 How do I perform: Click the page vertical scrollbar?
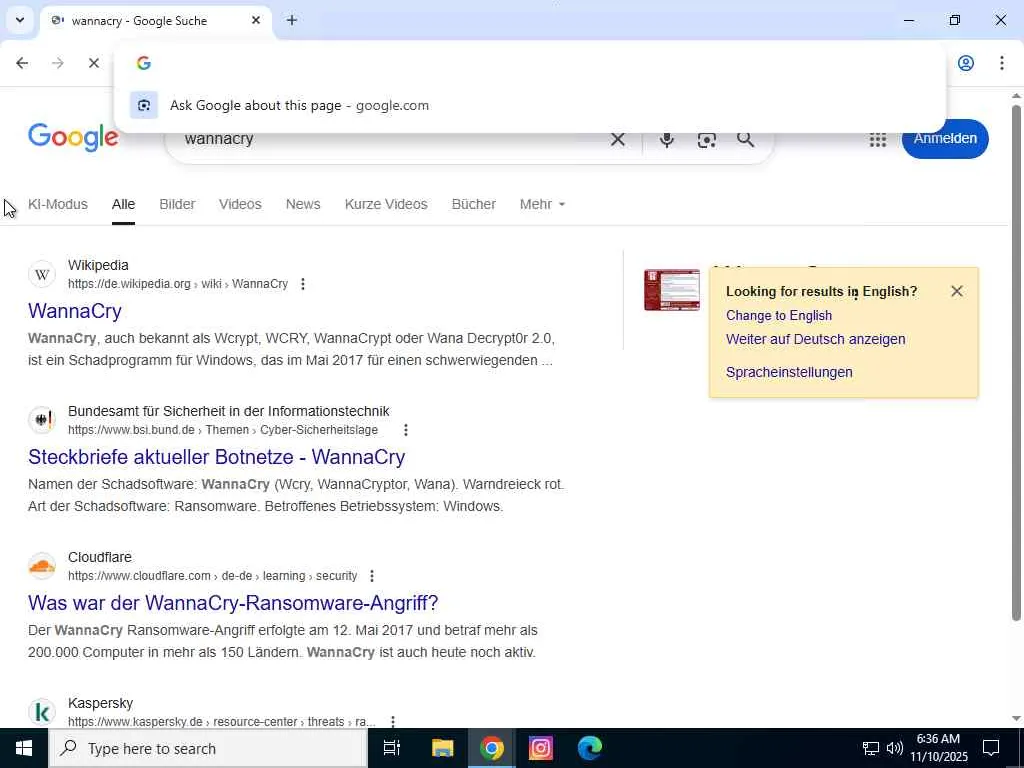[1016, 362]
